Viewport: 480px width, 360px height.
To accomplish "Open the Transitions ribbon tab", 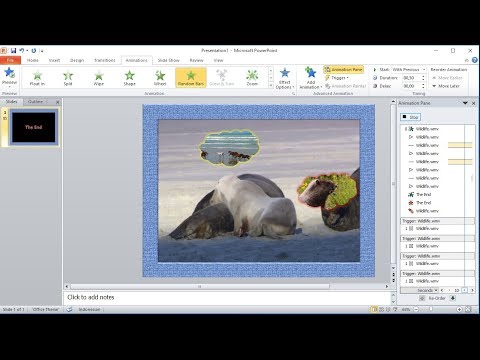I will pyautogui.click(x=105, y=60).
